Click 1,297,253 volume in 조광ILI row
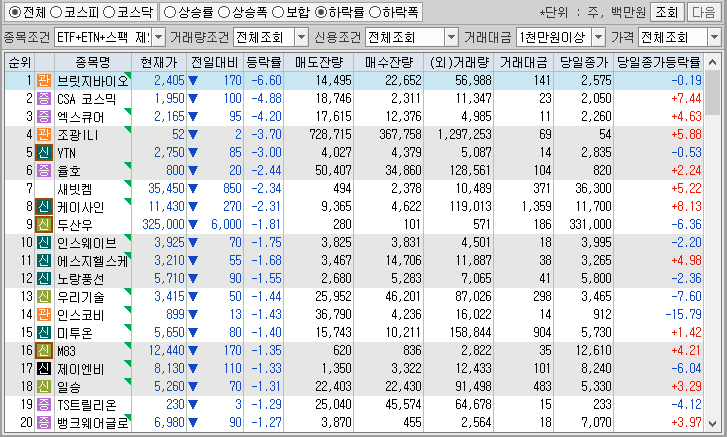 point(464,135)
